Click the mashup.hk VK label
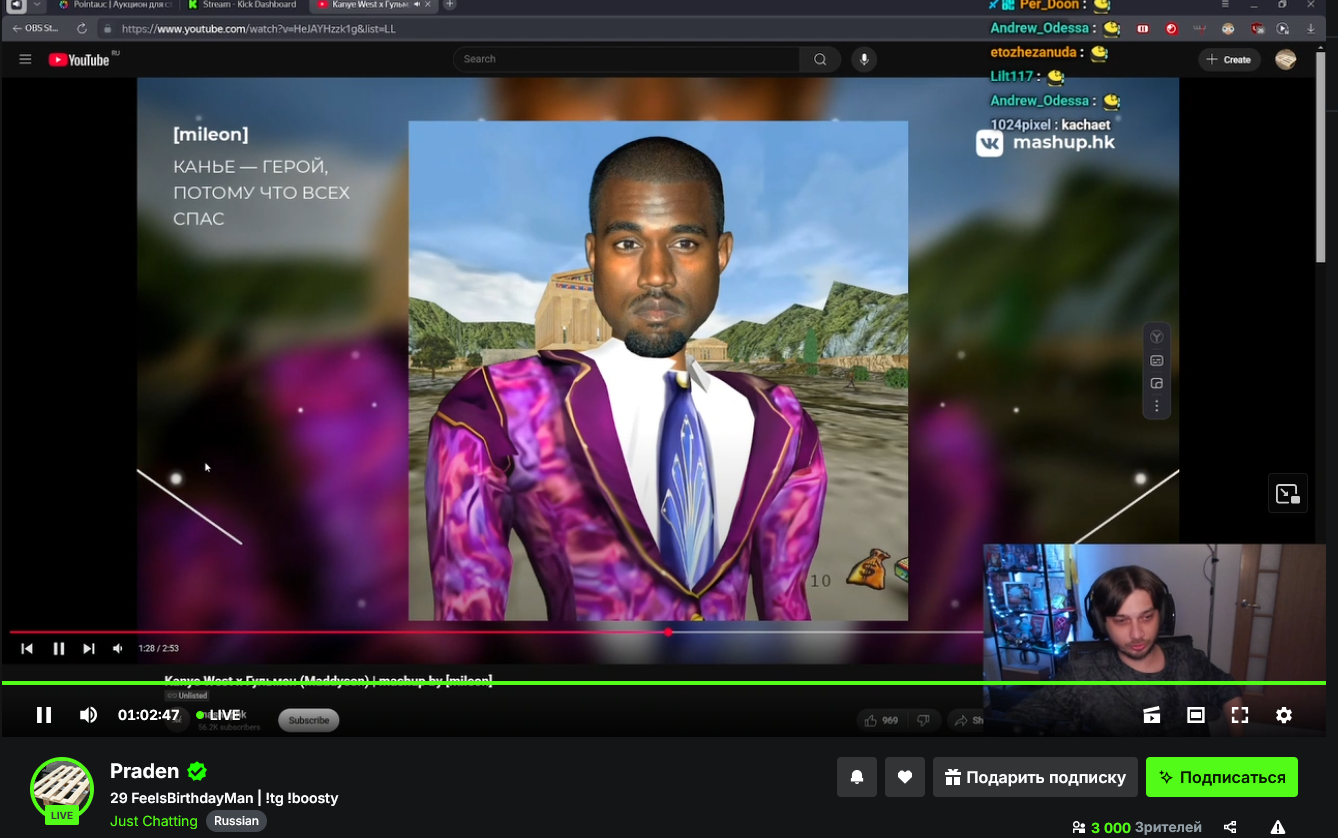Image resolution: width=1338 pixels, height=838 pixels. [x=1046, y=143]
